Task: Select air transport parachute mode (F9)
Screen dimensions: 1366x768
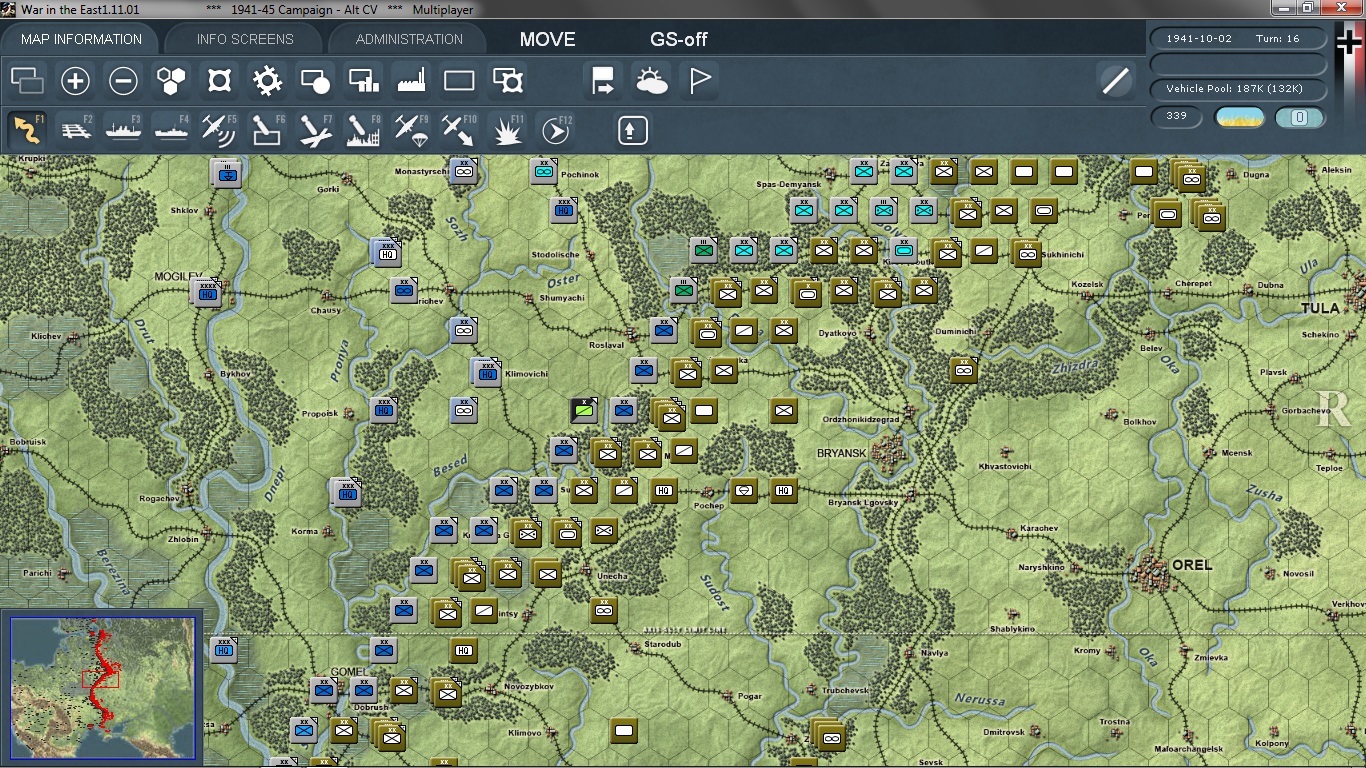Action: pyautogui.click(x=410, y=130)
